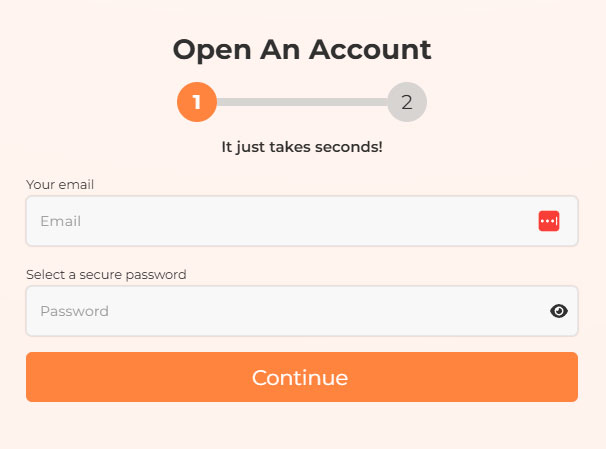
Task: Open autofill via the red dots icon
Action: click(549, 221)
